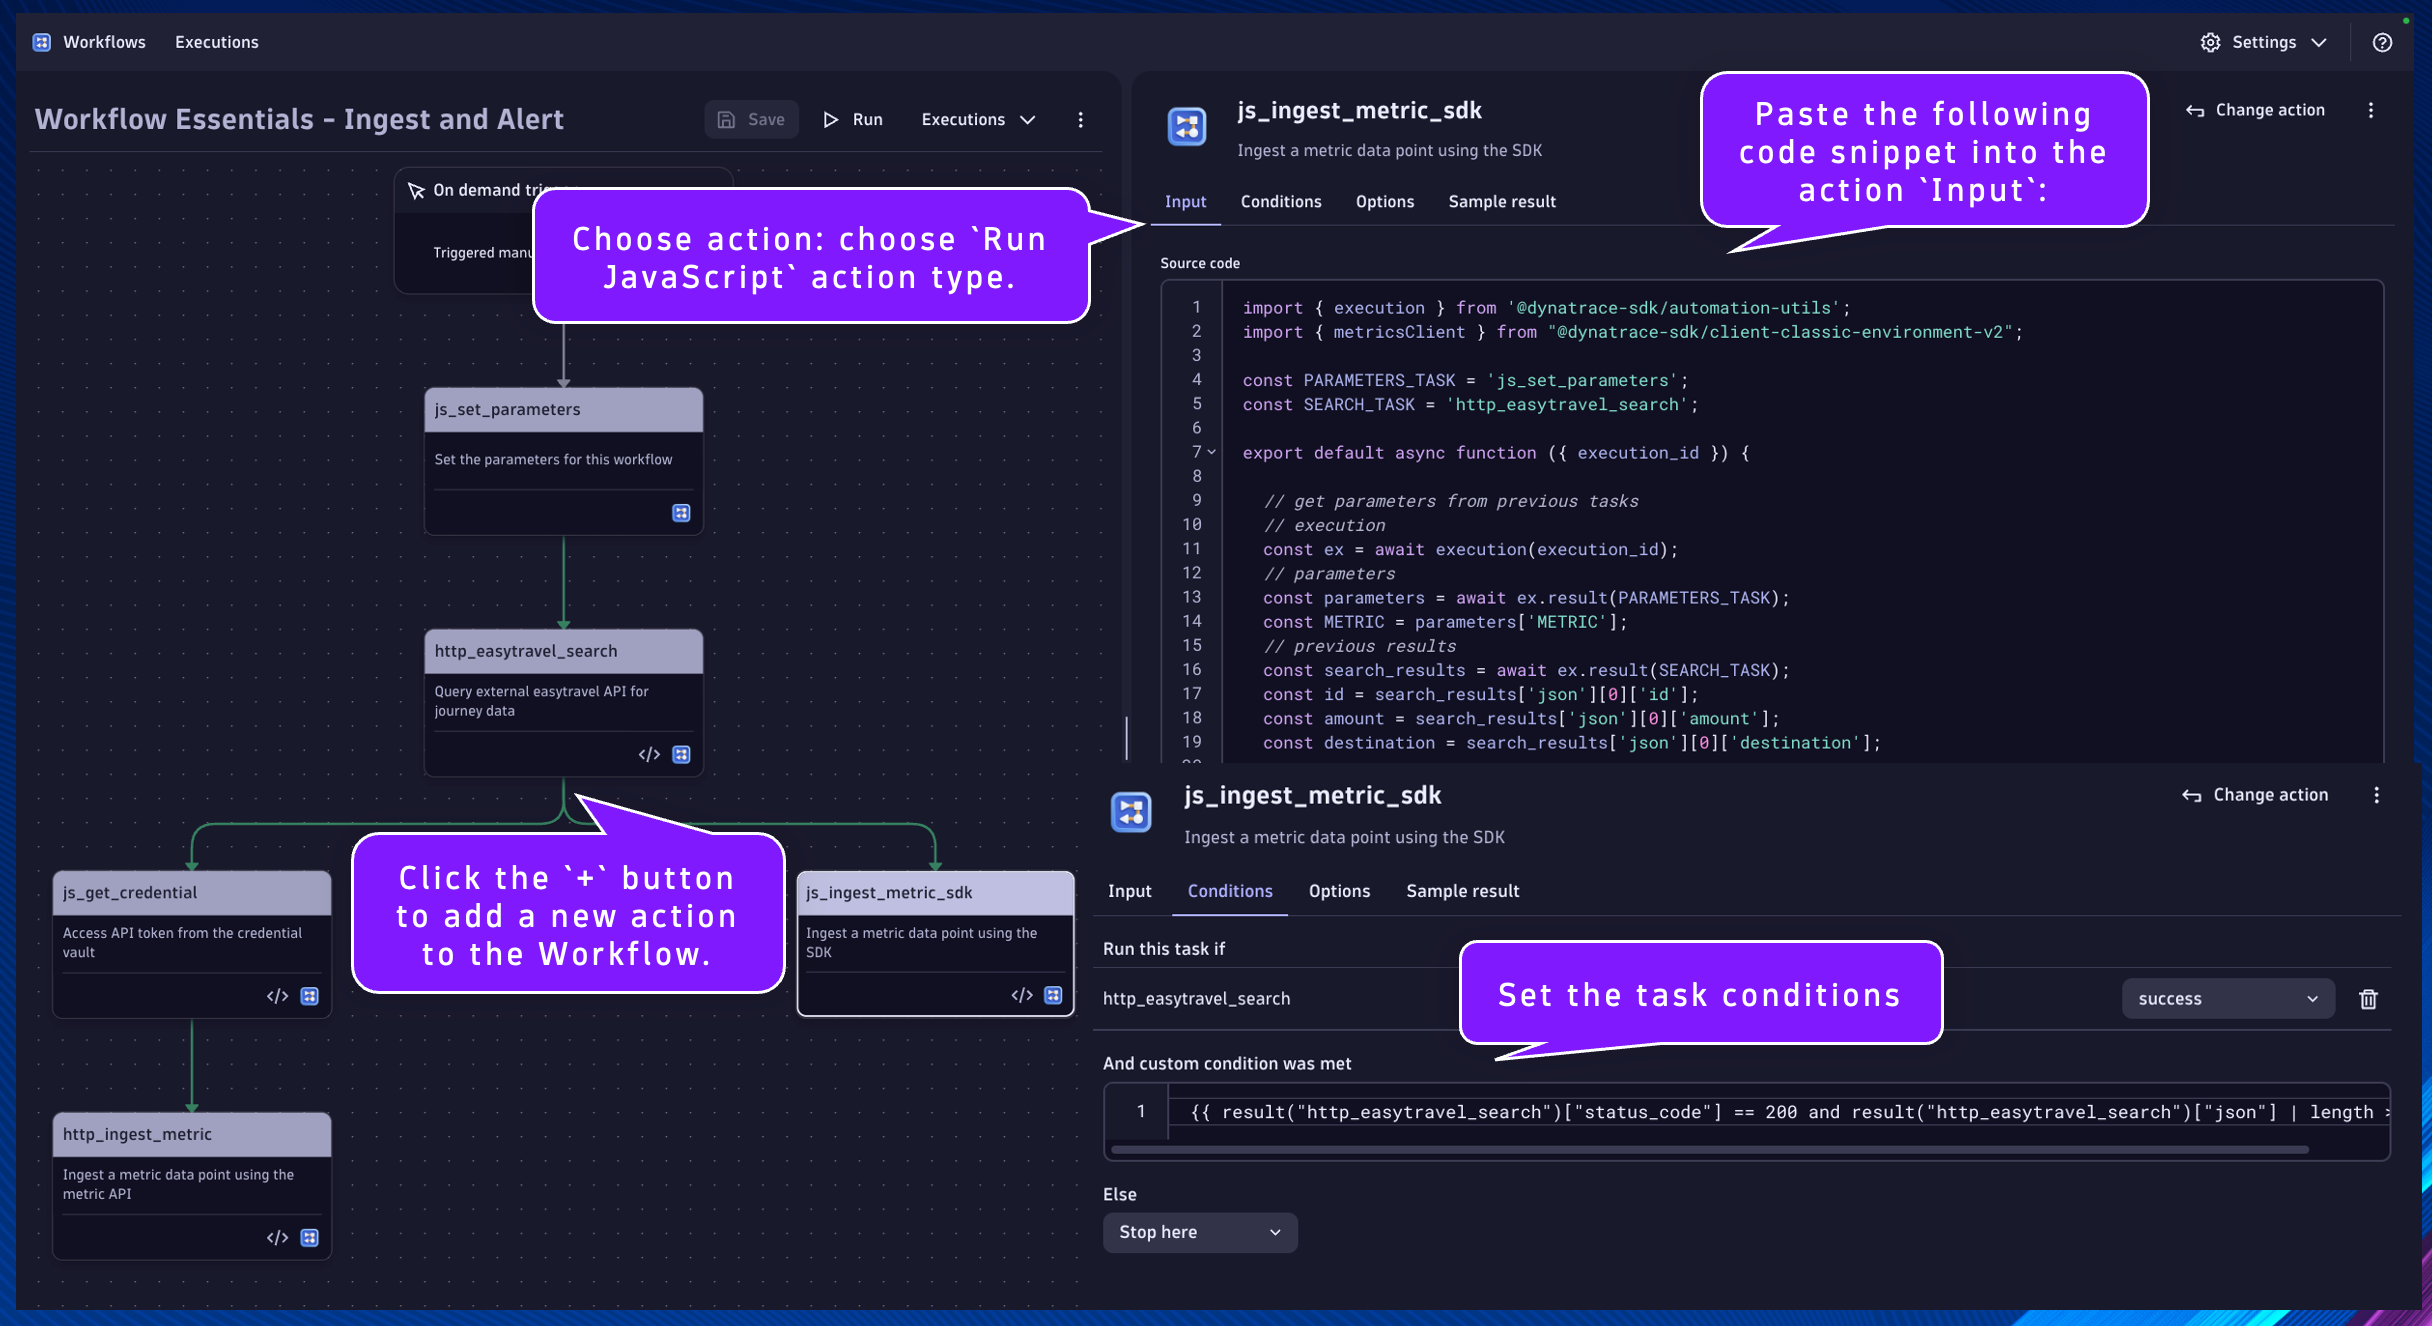Click the Run button label
The image size is (2432, 1326).
[867, 119]
